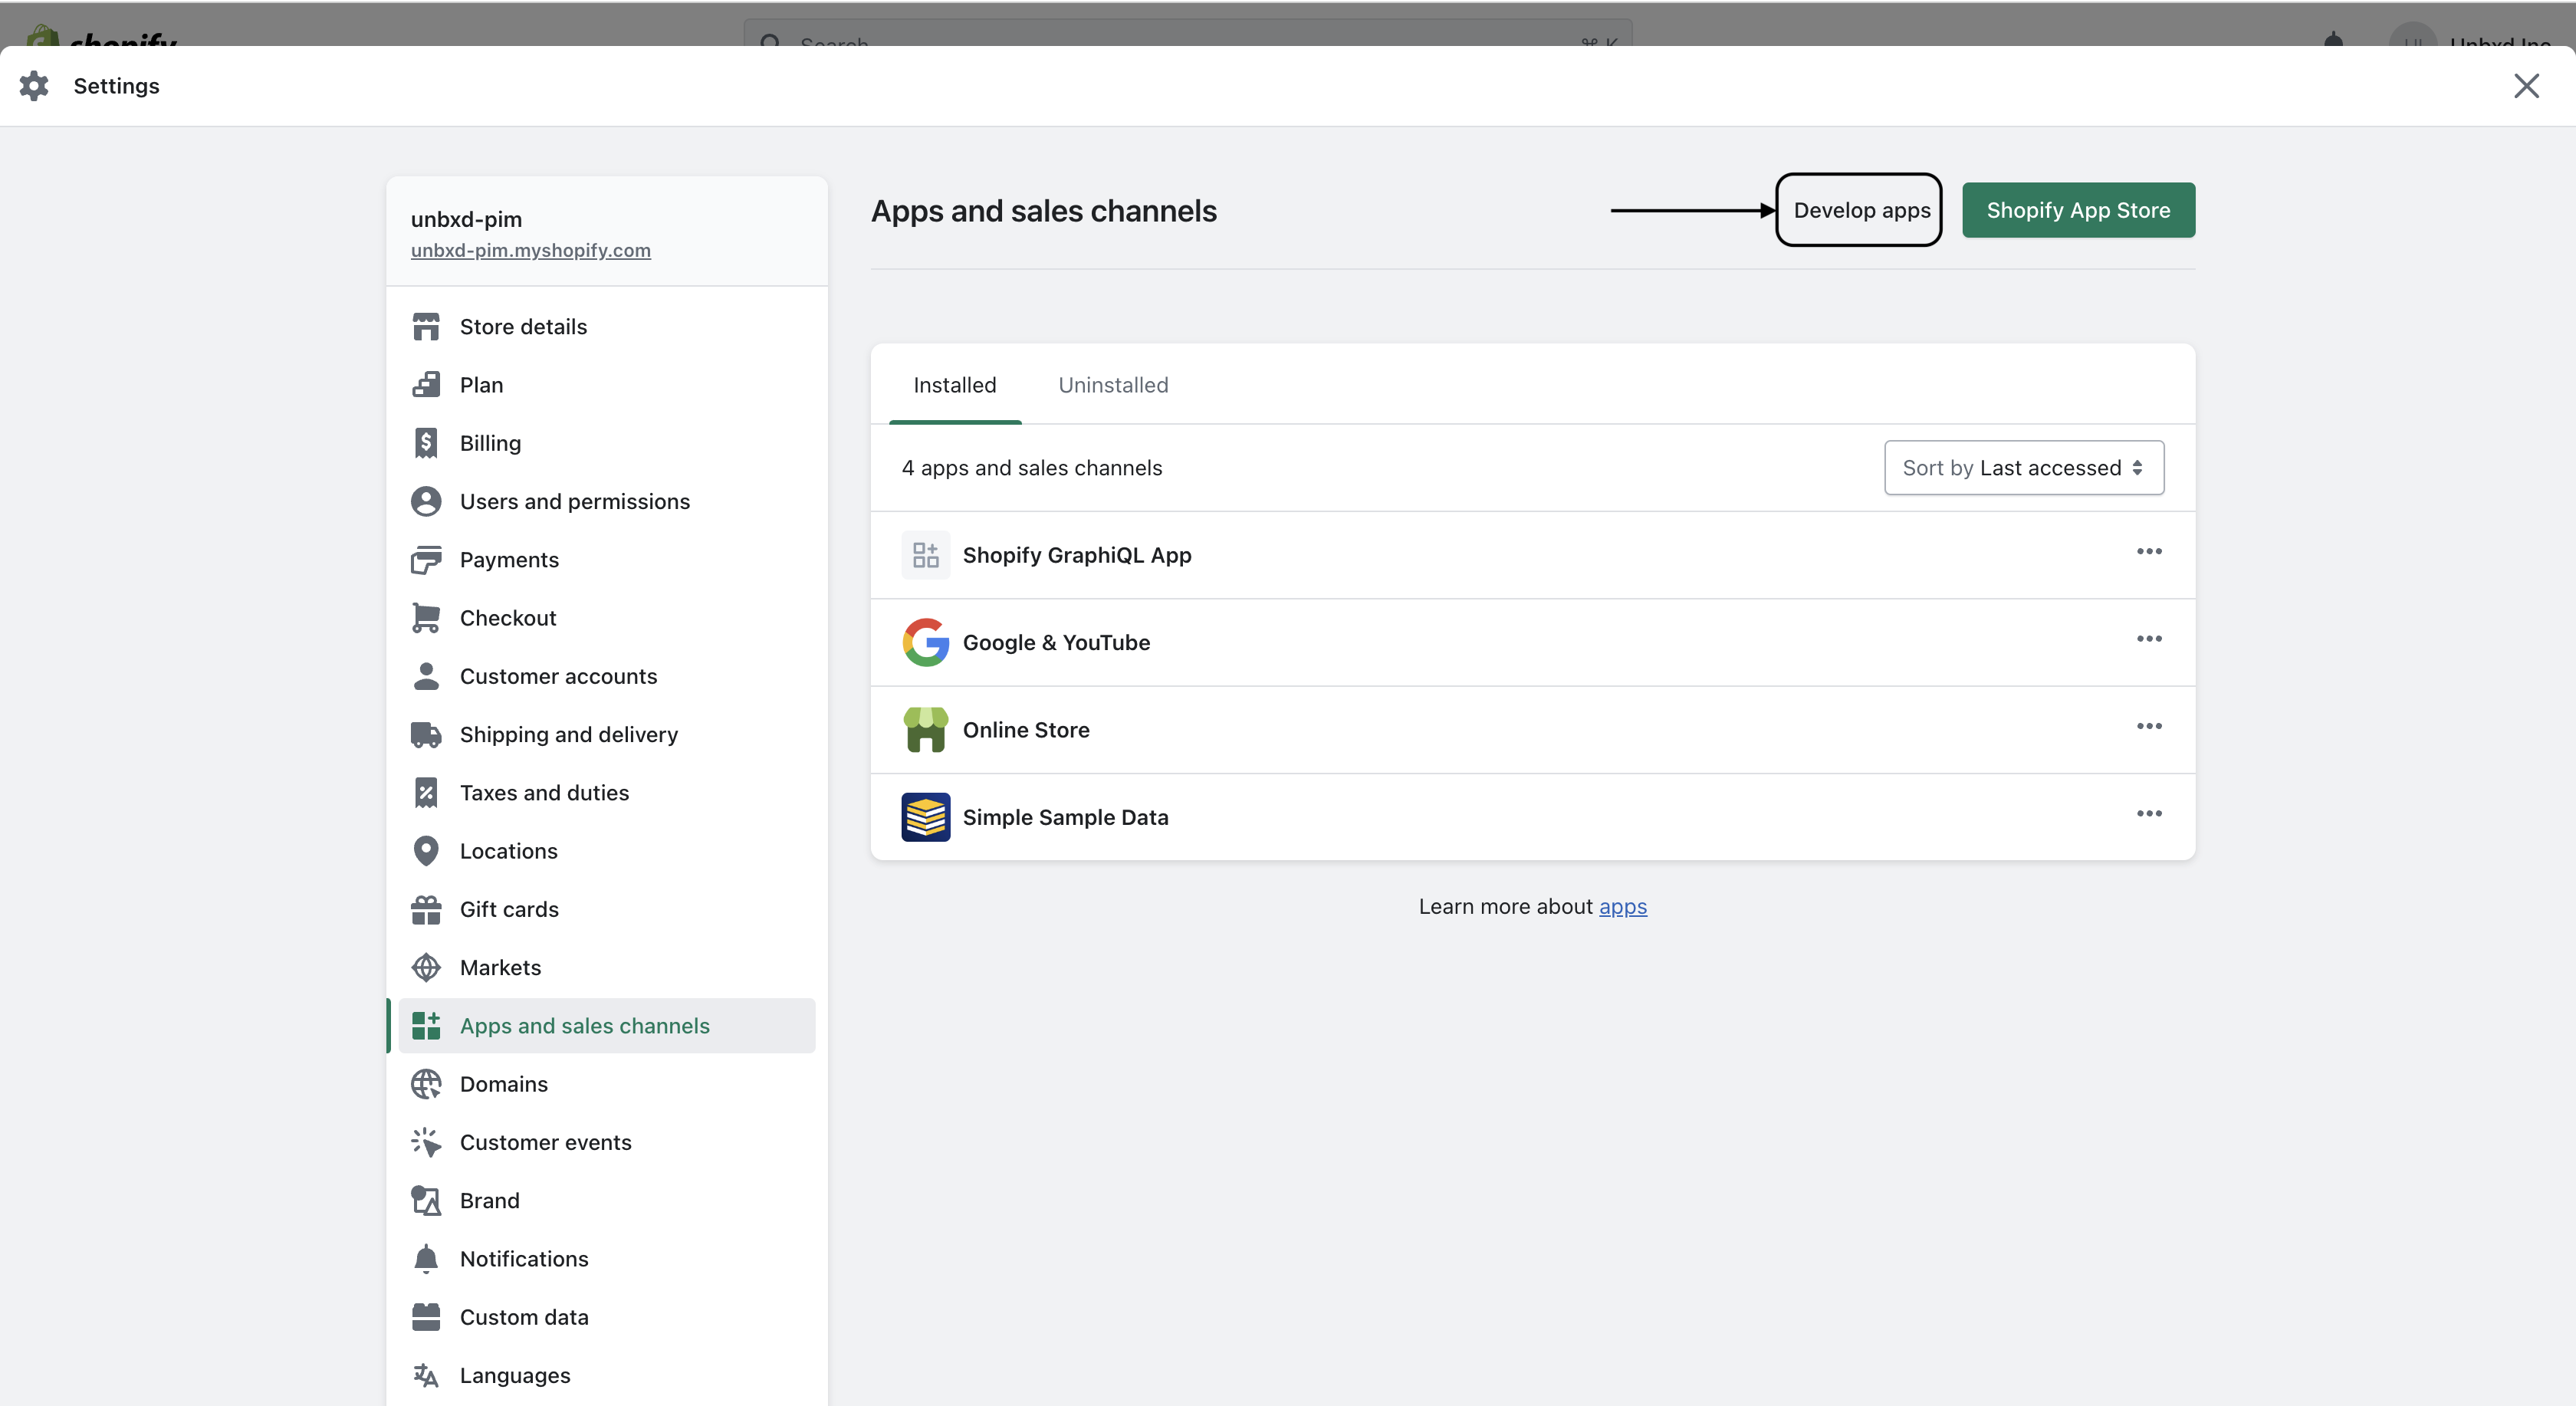Screen dimensions: 2576x1406
Task: Click the Custom data icon
Action: tap(426, 1317)
